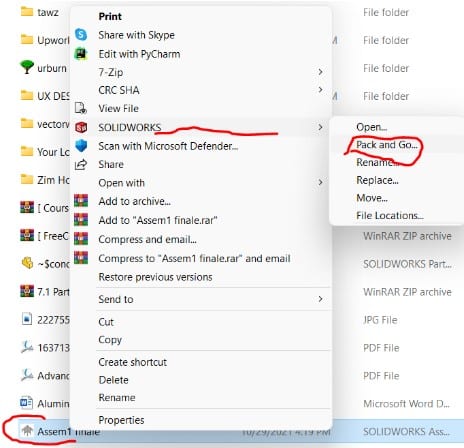
Task: Select the UX DES folder icon
Action: coord(27,96)
